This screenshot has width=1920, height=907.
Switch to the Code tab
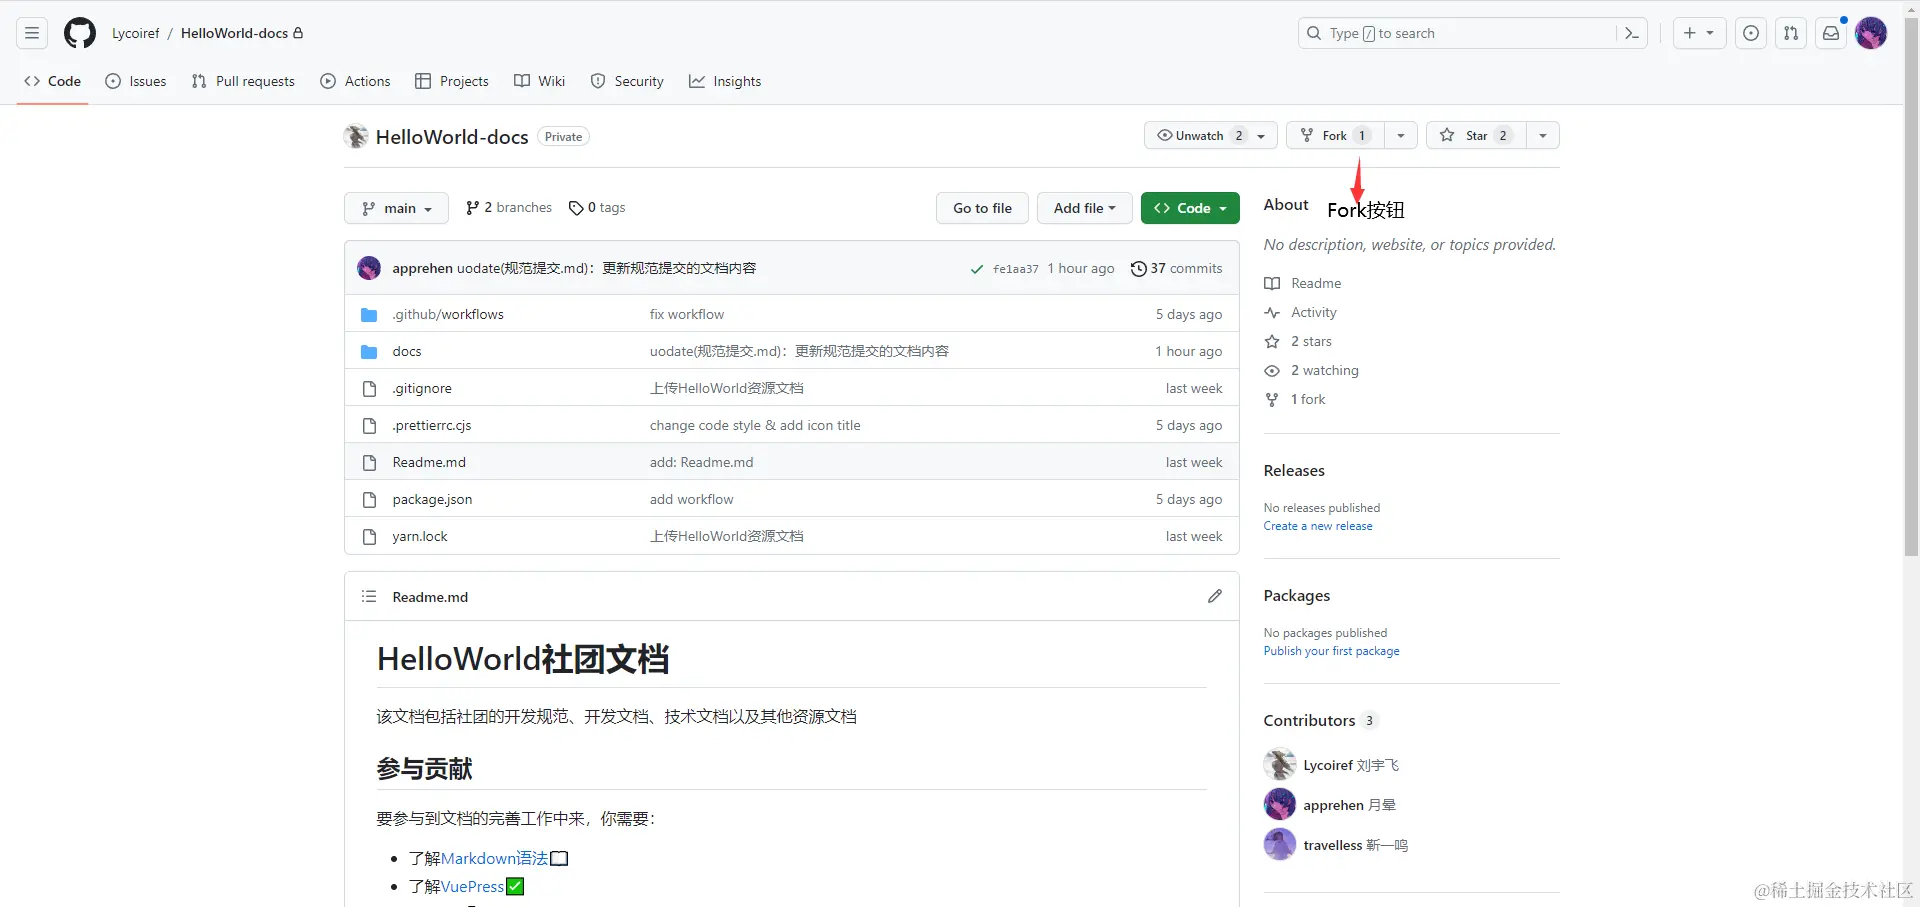(53, 81)
